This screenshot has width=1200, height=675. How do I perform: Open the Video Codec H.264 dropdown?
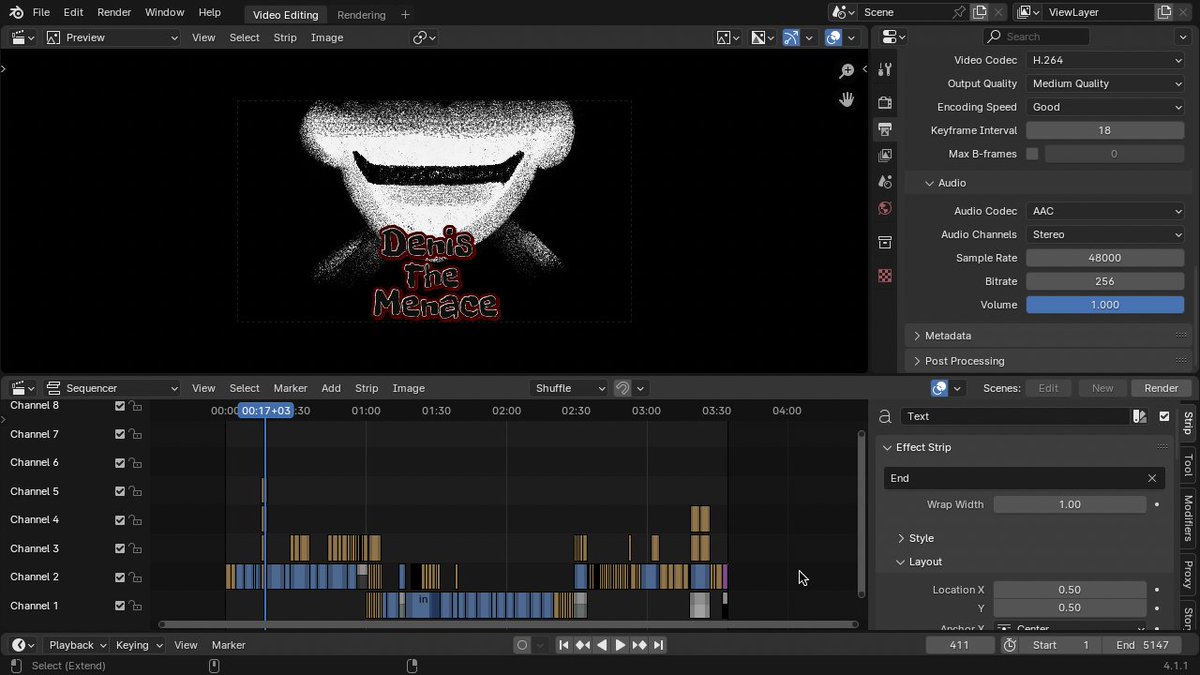1105,60
